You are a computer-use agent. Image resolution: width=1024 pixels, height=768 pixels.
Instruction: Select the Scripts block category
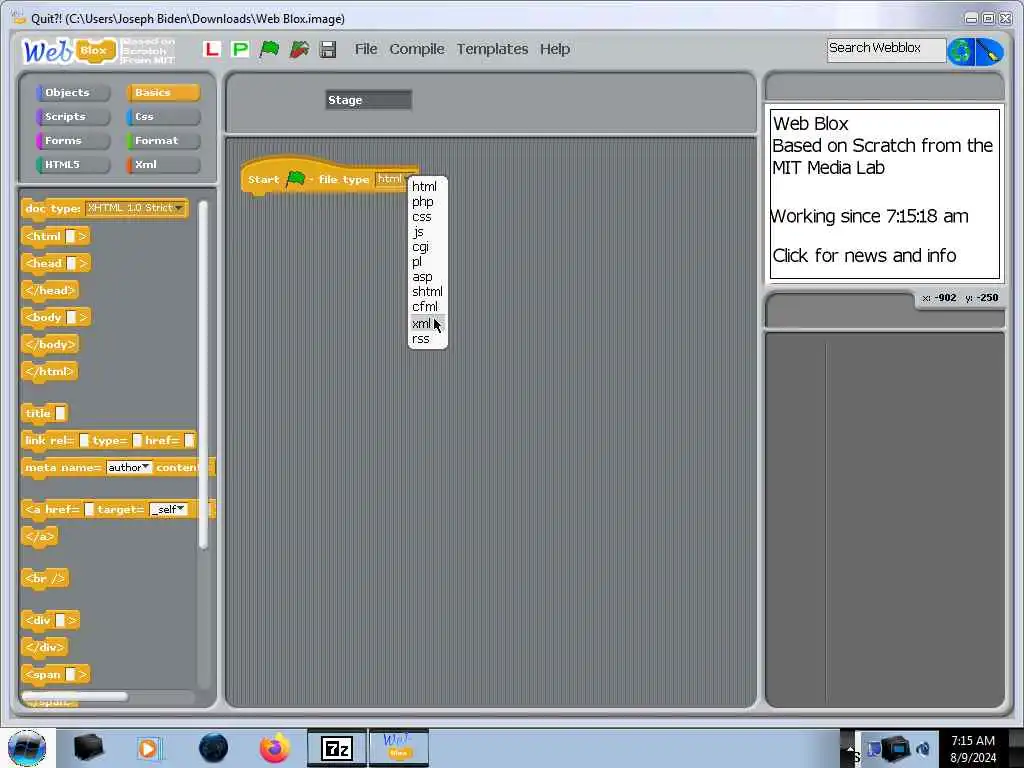point(72,117)
